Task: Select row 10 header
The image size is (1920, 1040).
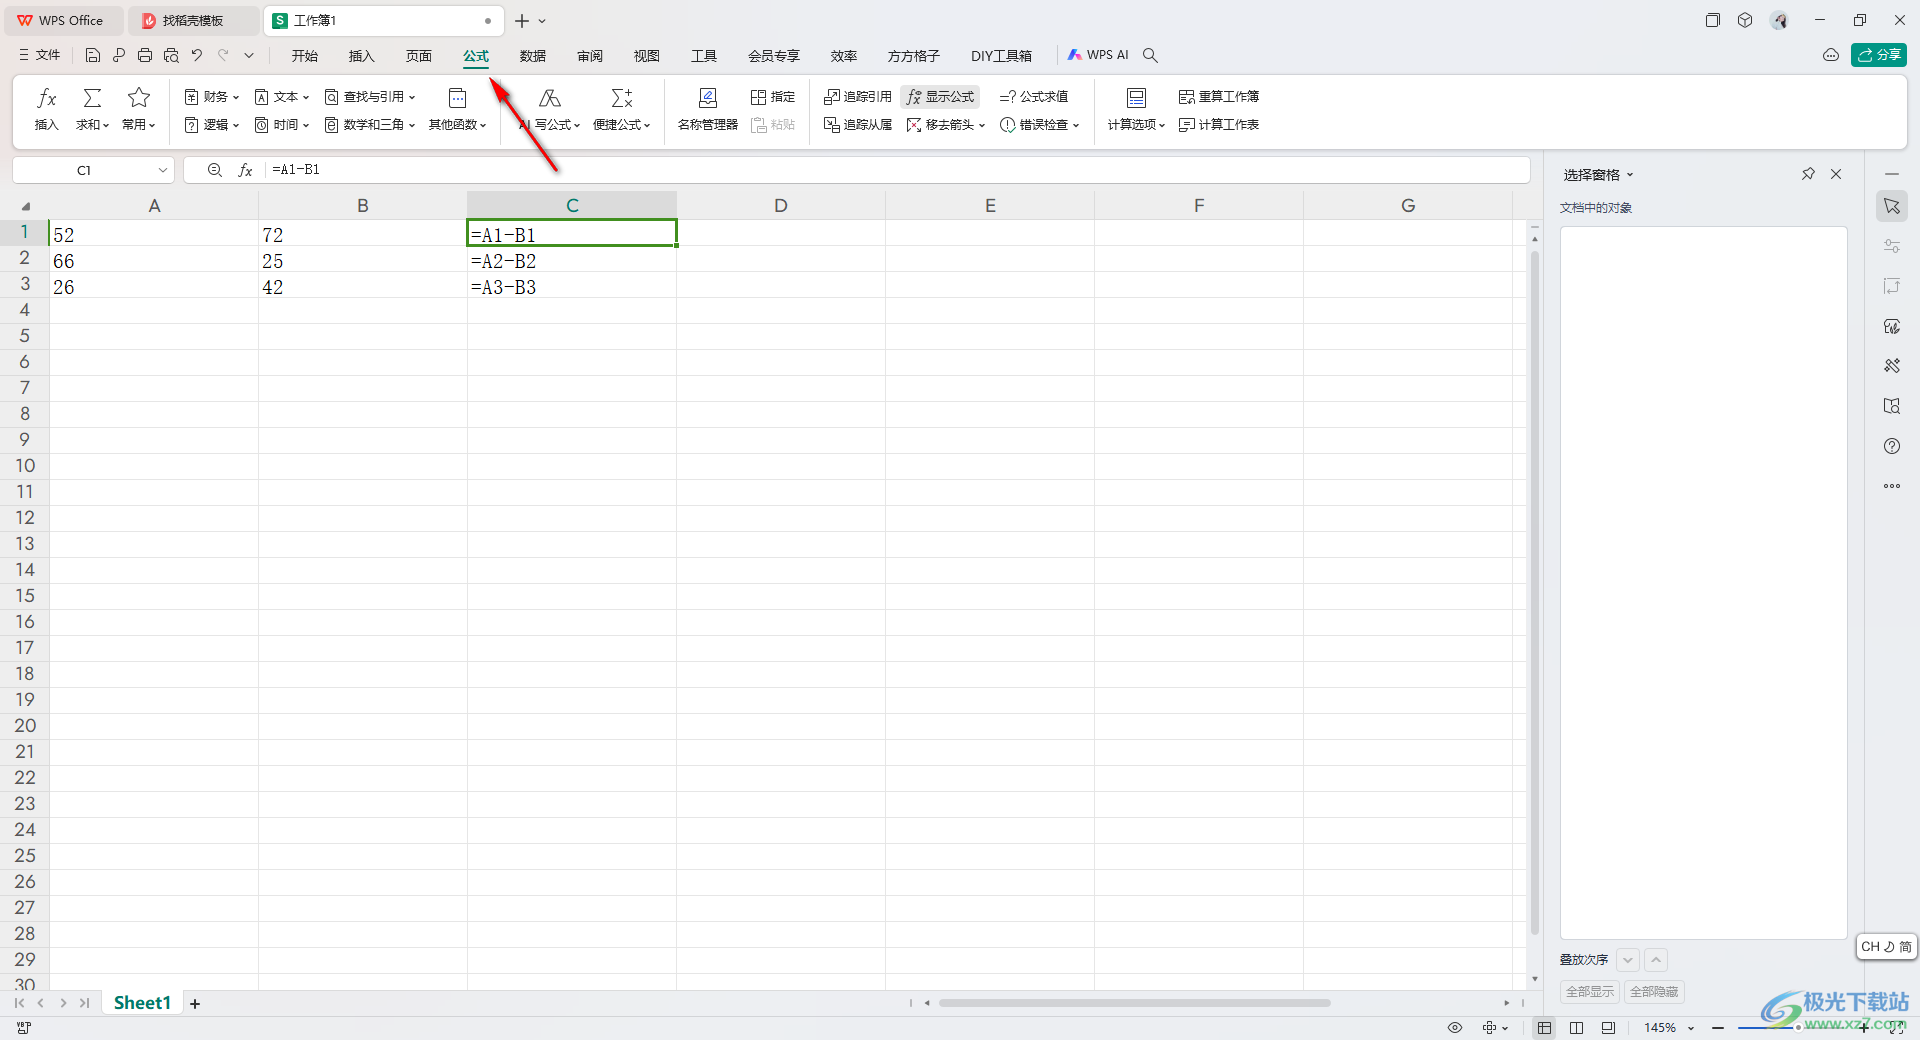Action: pyautogui.click(x=25, y=465)
